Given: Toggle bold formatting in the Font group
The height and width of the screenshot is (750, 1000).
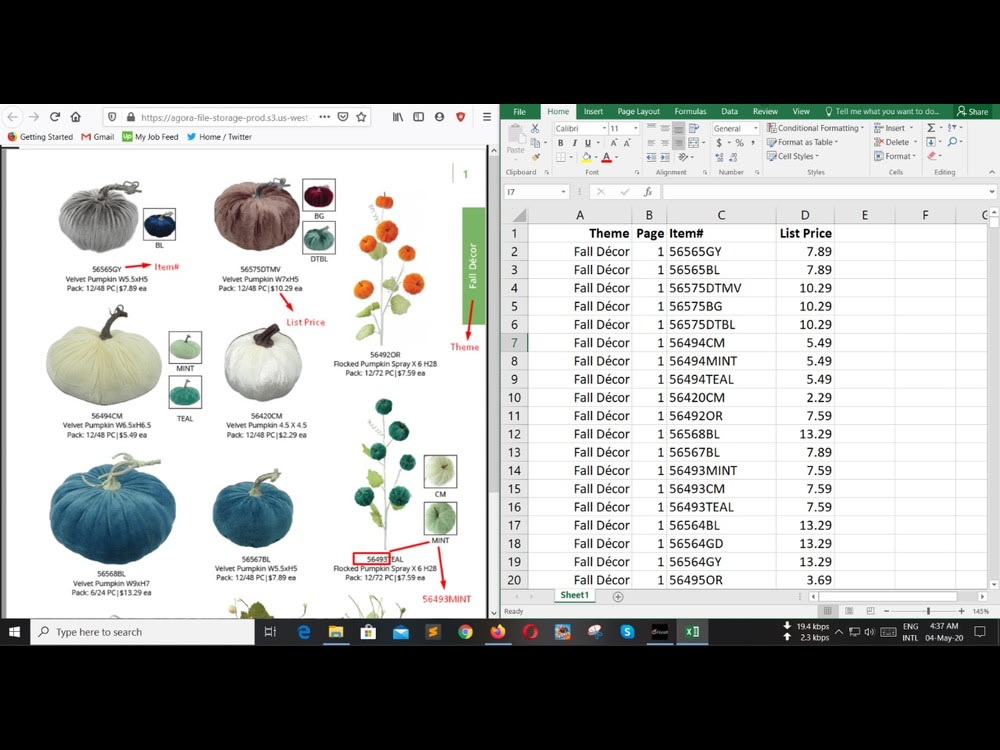Looking at the screenshot, I should coord(560,142).
